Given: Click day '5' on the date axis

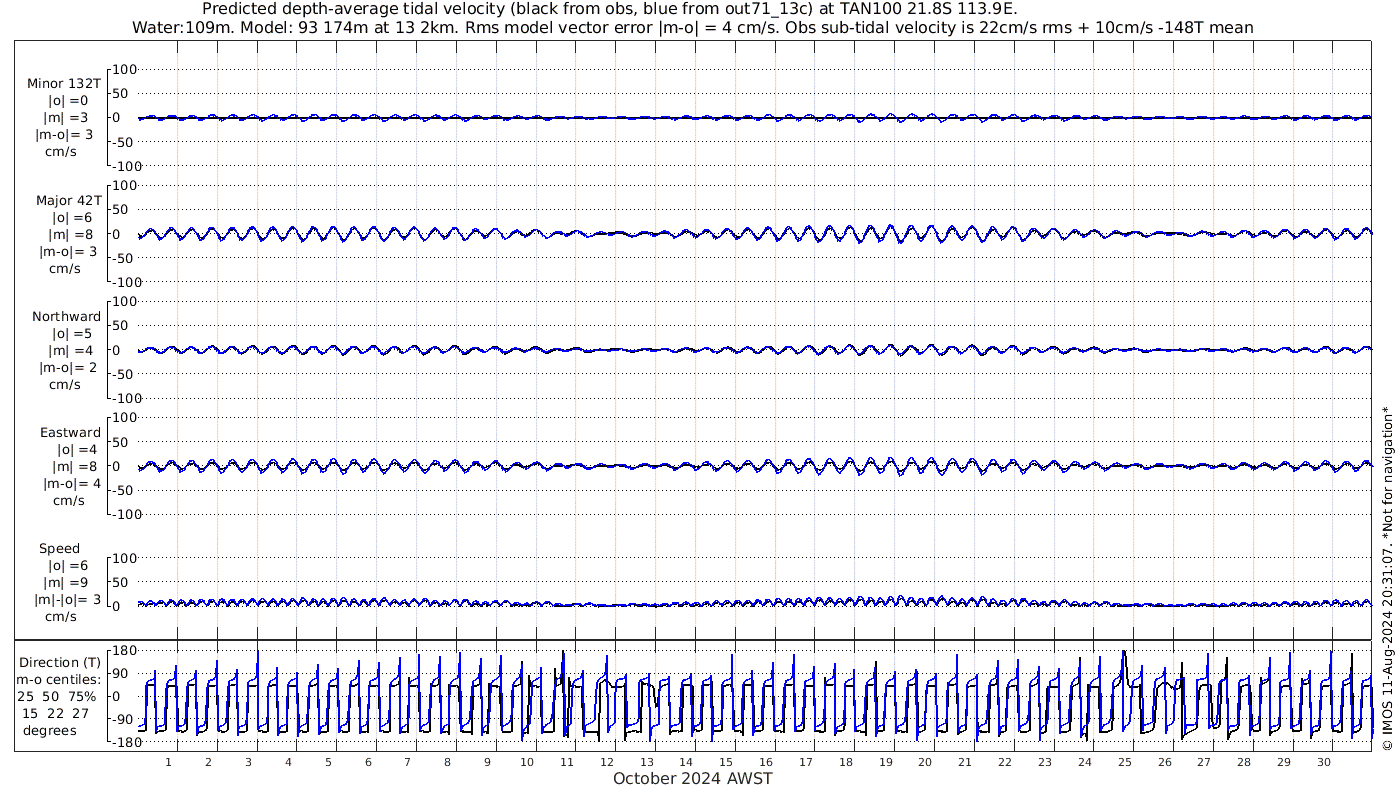Looking at the screenshot, I should point(328,762).
